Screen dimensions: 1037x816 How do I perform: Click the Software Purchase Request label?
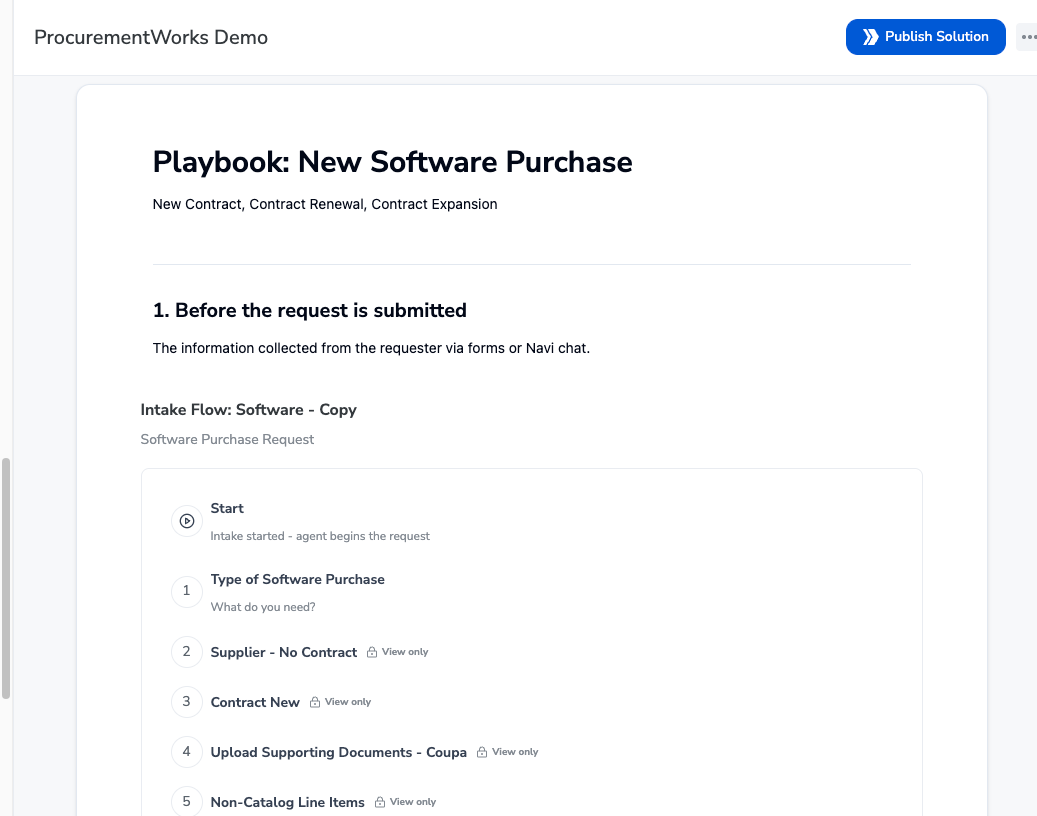(x=227, y=440)
